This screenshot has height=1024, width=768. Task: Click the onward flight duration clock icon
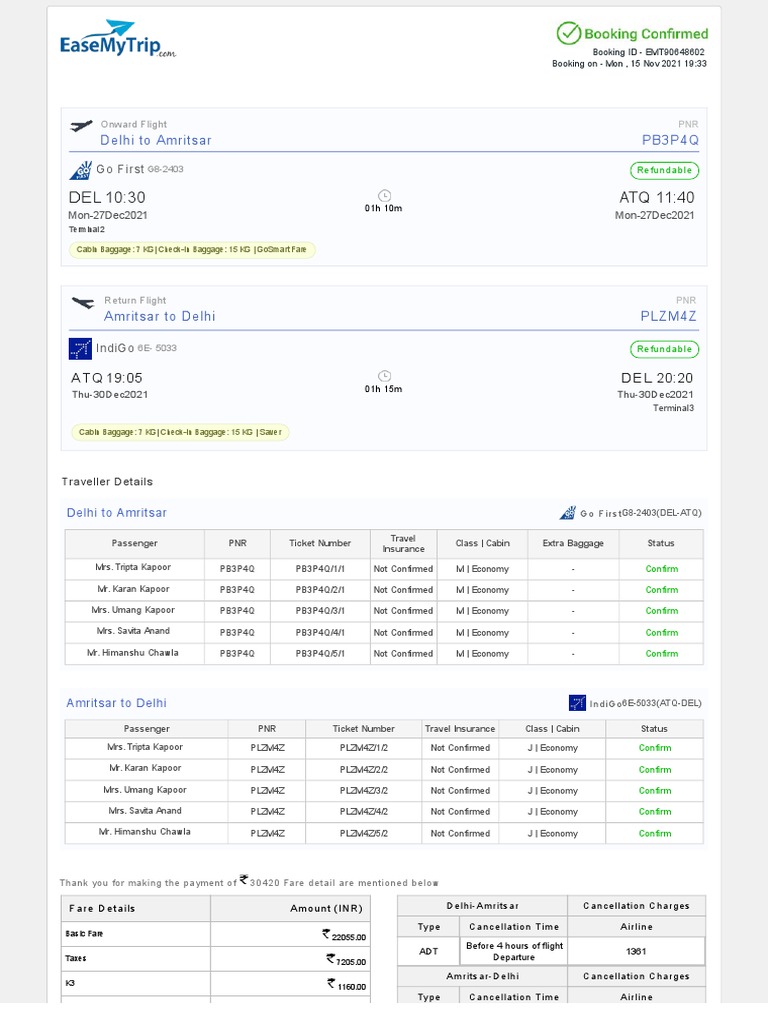384,195
